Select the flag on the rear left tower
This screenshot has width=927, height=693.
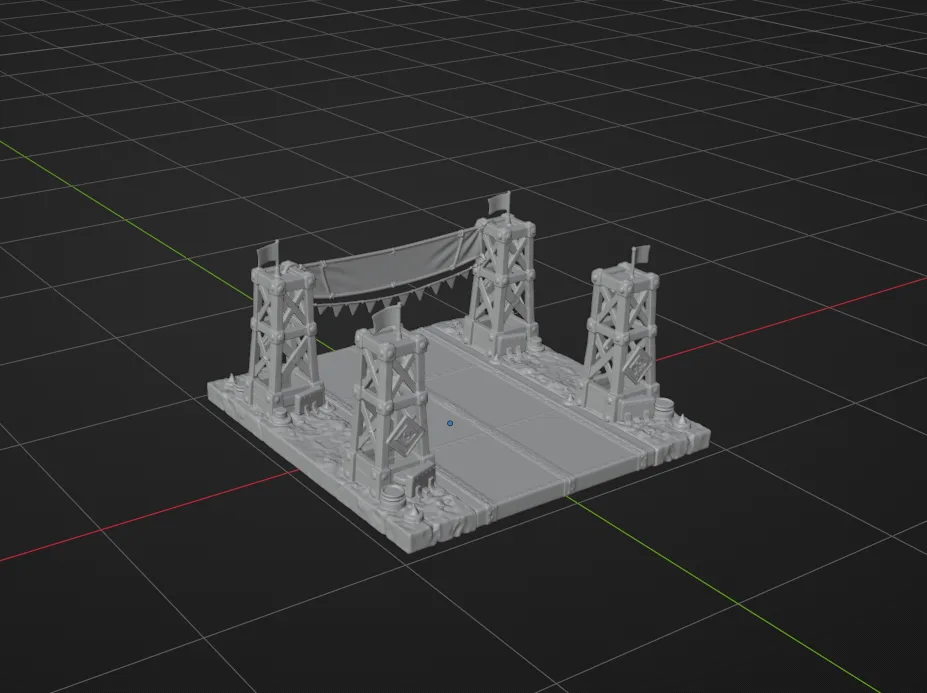(268, 254)
